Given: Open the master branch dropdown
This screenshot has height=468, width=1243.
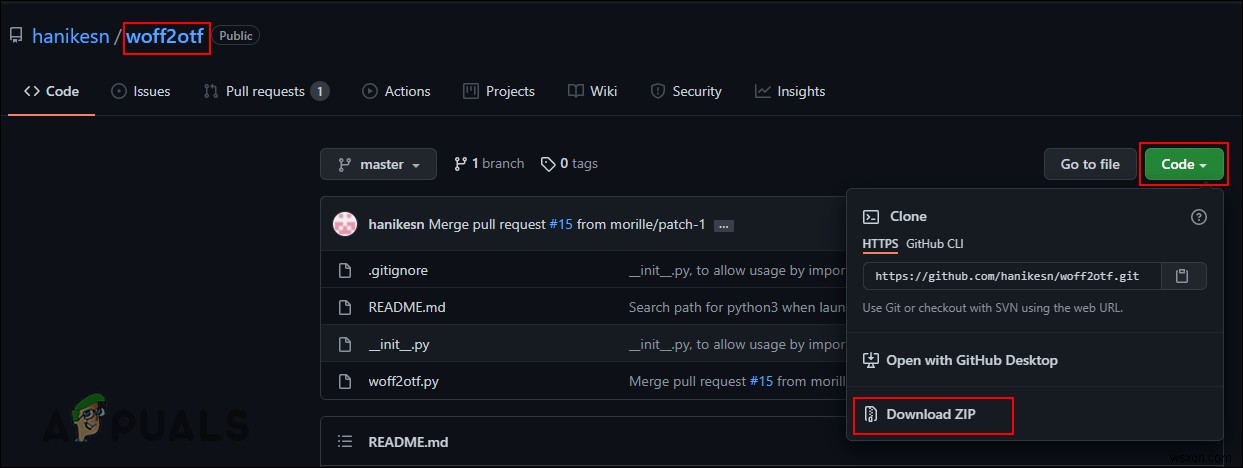Looking at the screenshot, I should pos(378,164).
